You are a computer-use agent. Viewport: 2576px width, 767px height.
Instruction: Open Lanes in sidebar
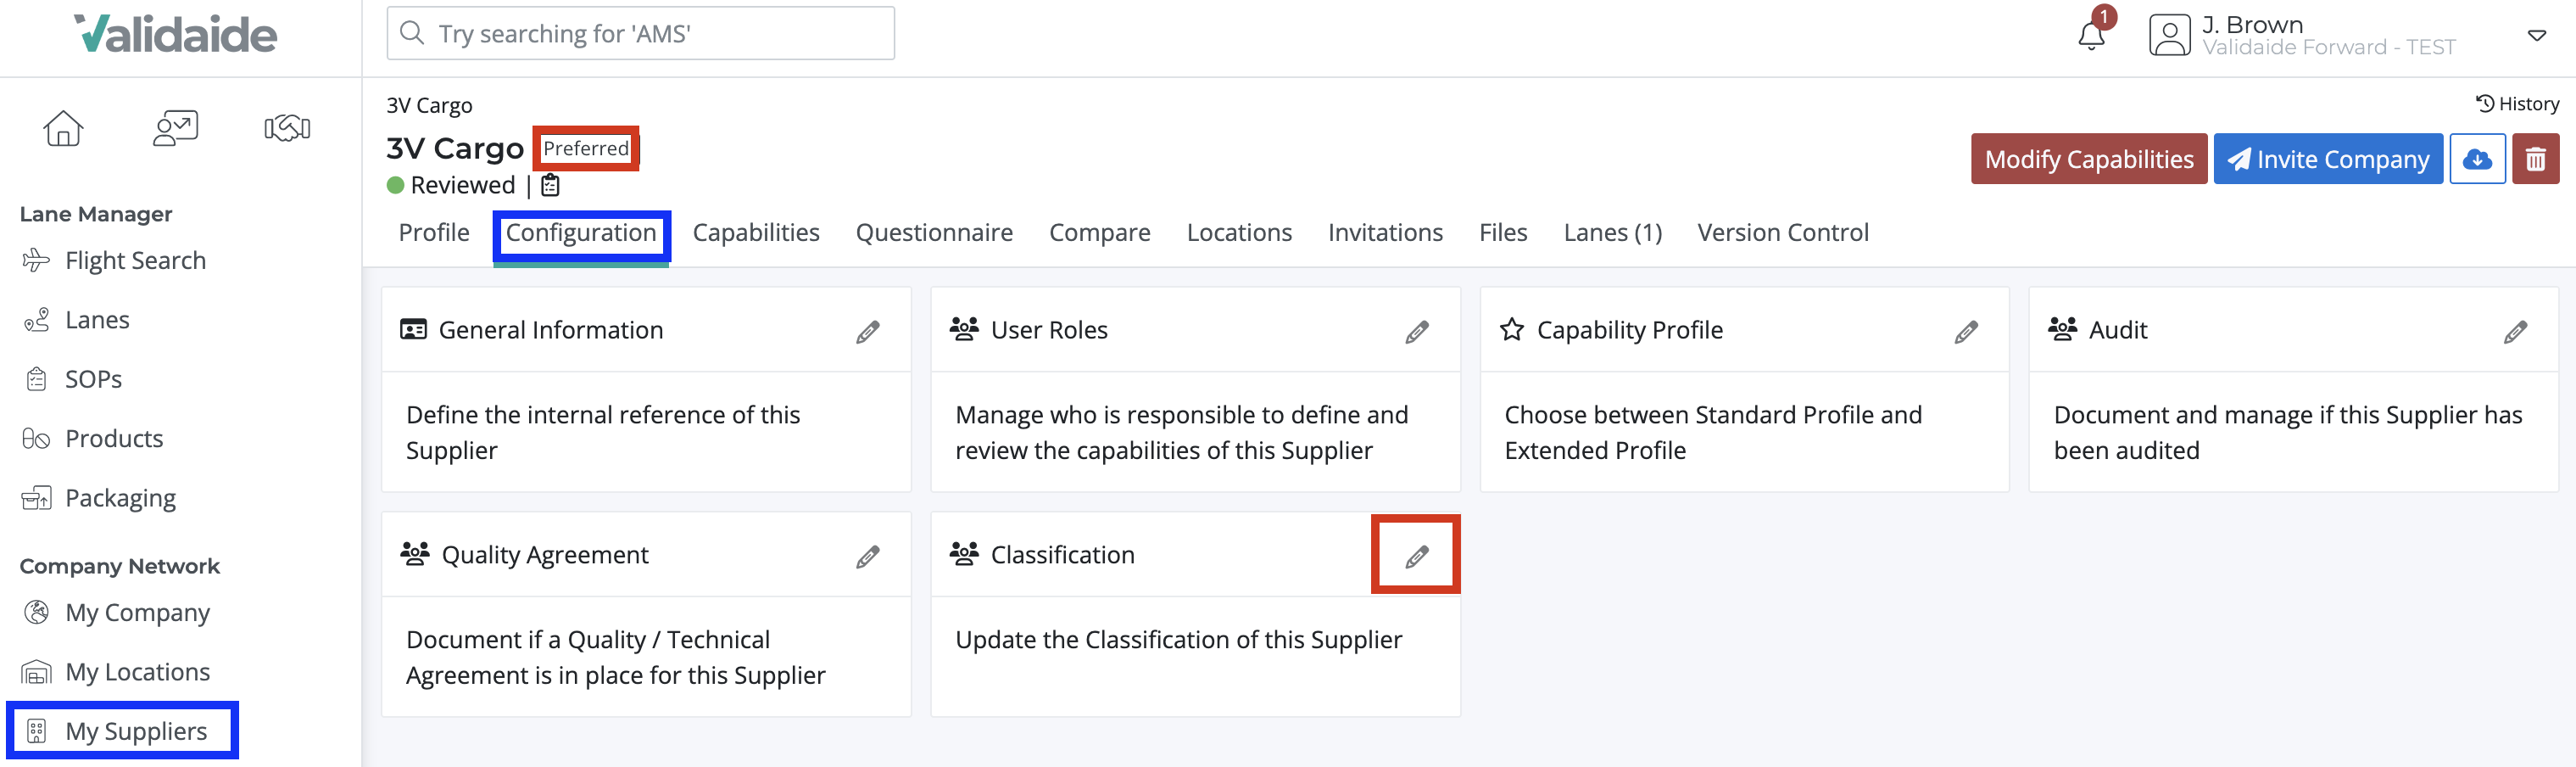tap(76, 320)
